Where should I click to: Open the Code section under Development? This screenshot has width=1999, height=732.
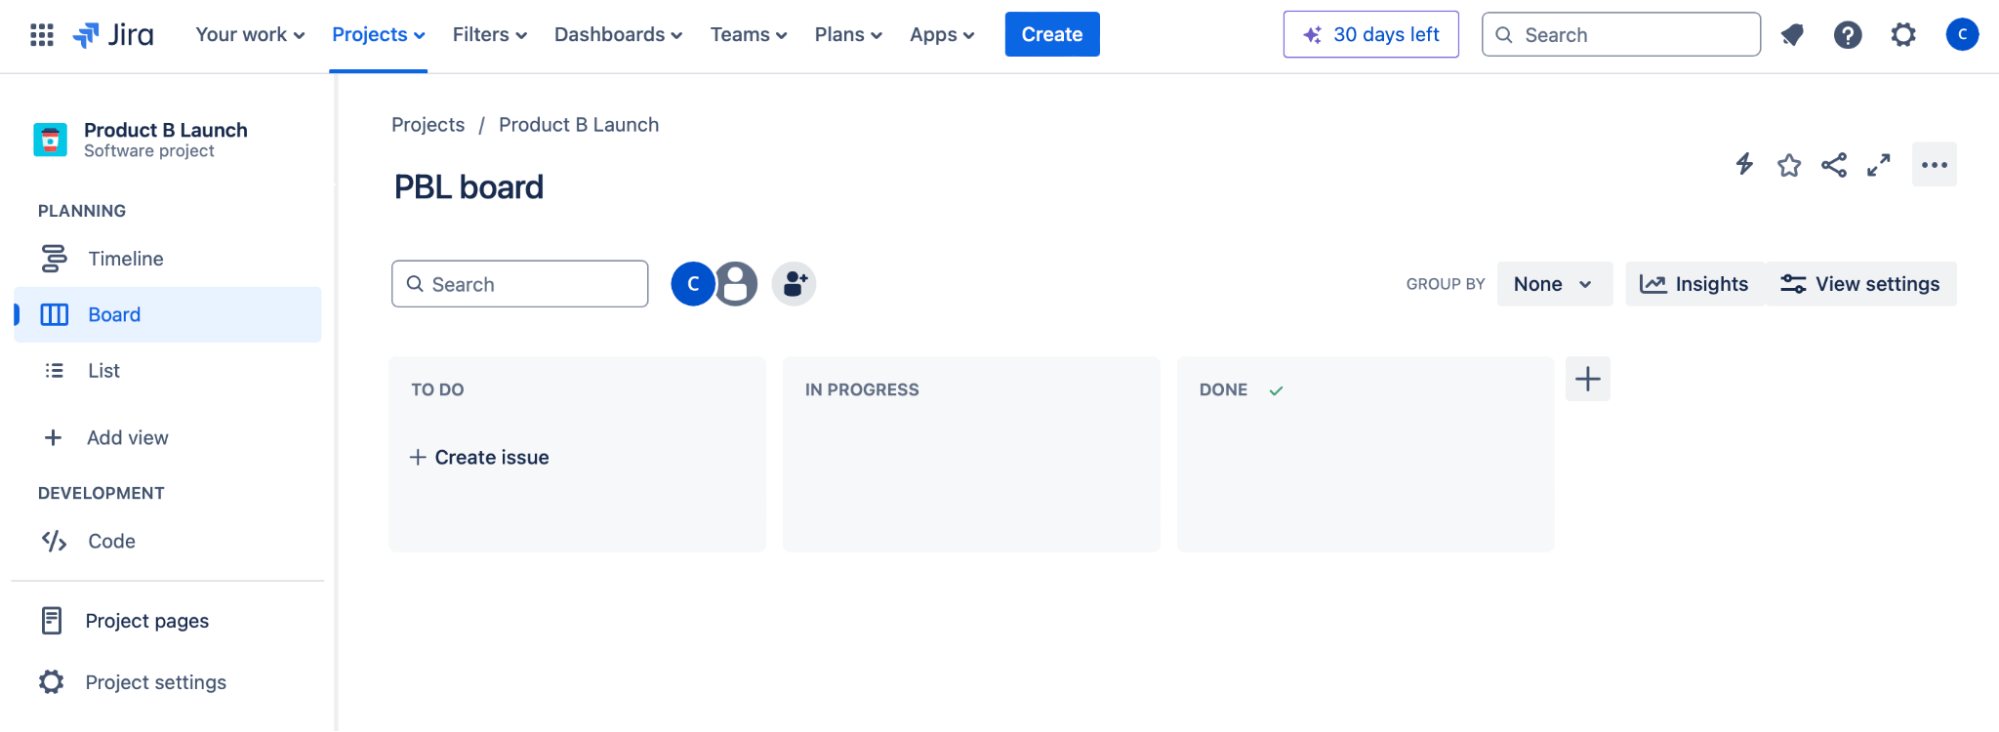pyautogui.click(x=110, y=541)
